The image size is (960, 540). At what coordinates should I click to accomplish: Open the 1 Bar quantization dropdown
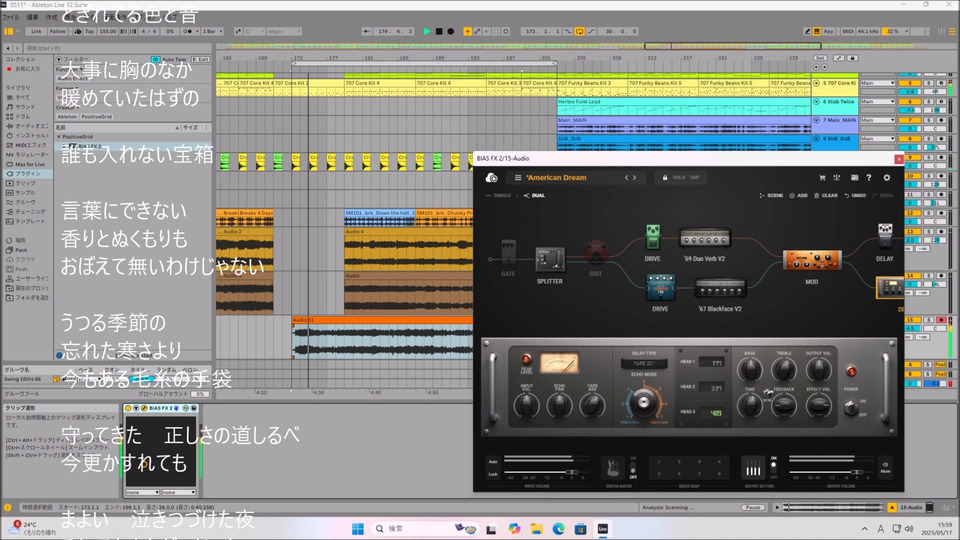(x=212, y=31)
